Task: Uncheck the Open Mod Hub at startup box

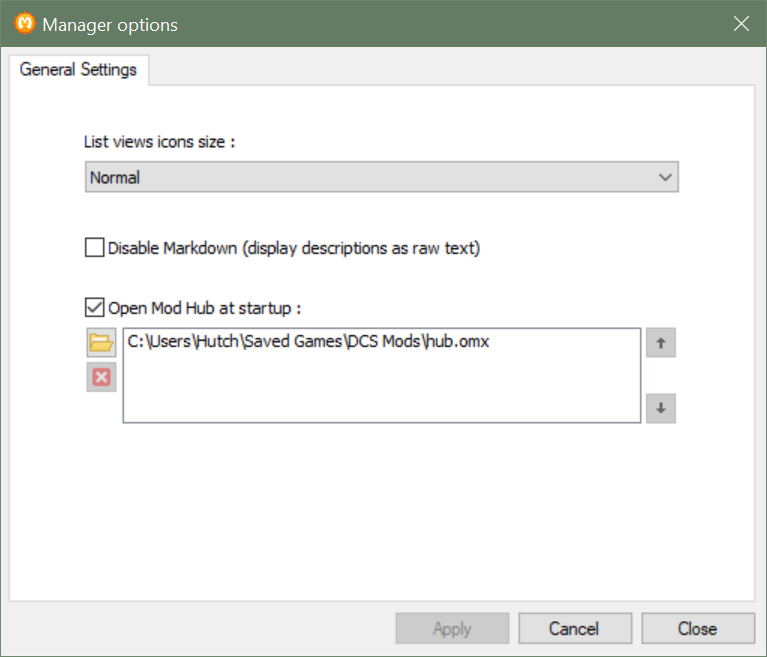Action: 94,308
